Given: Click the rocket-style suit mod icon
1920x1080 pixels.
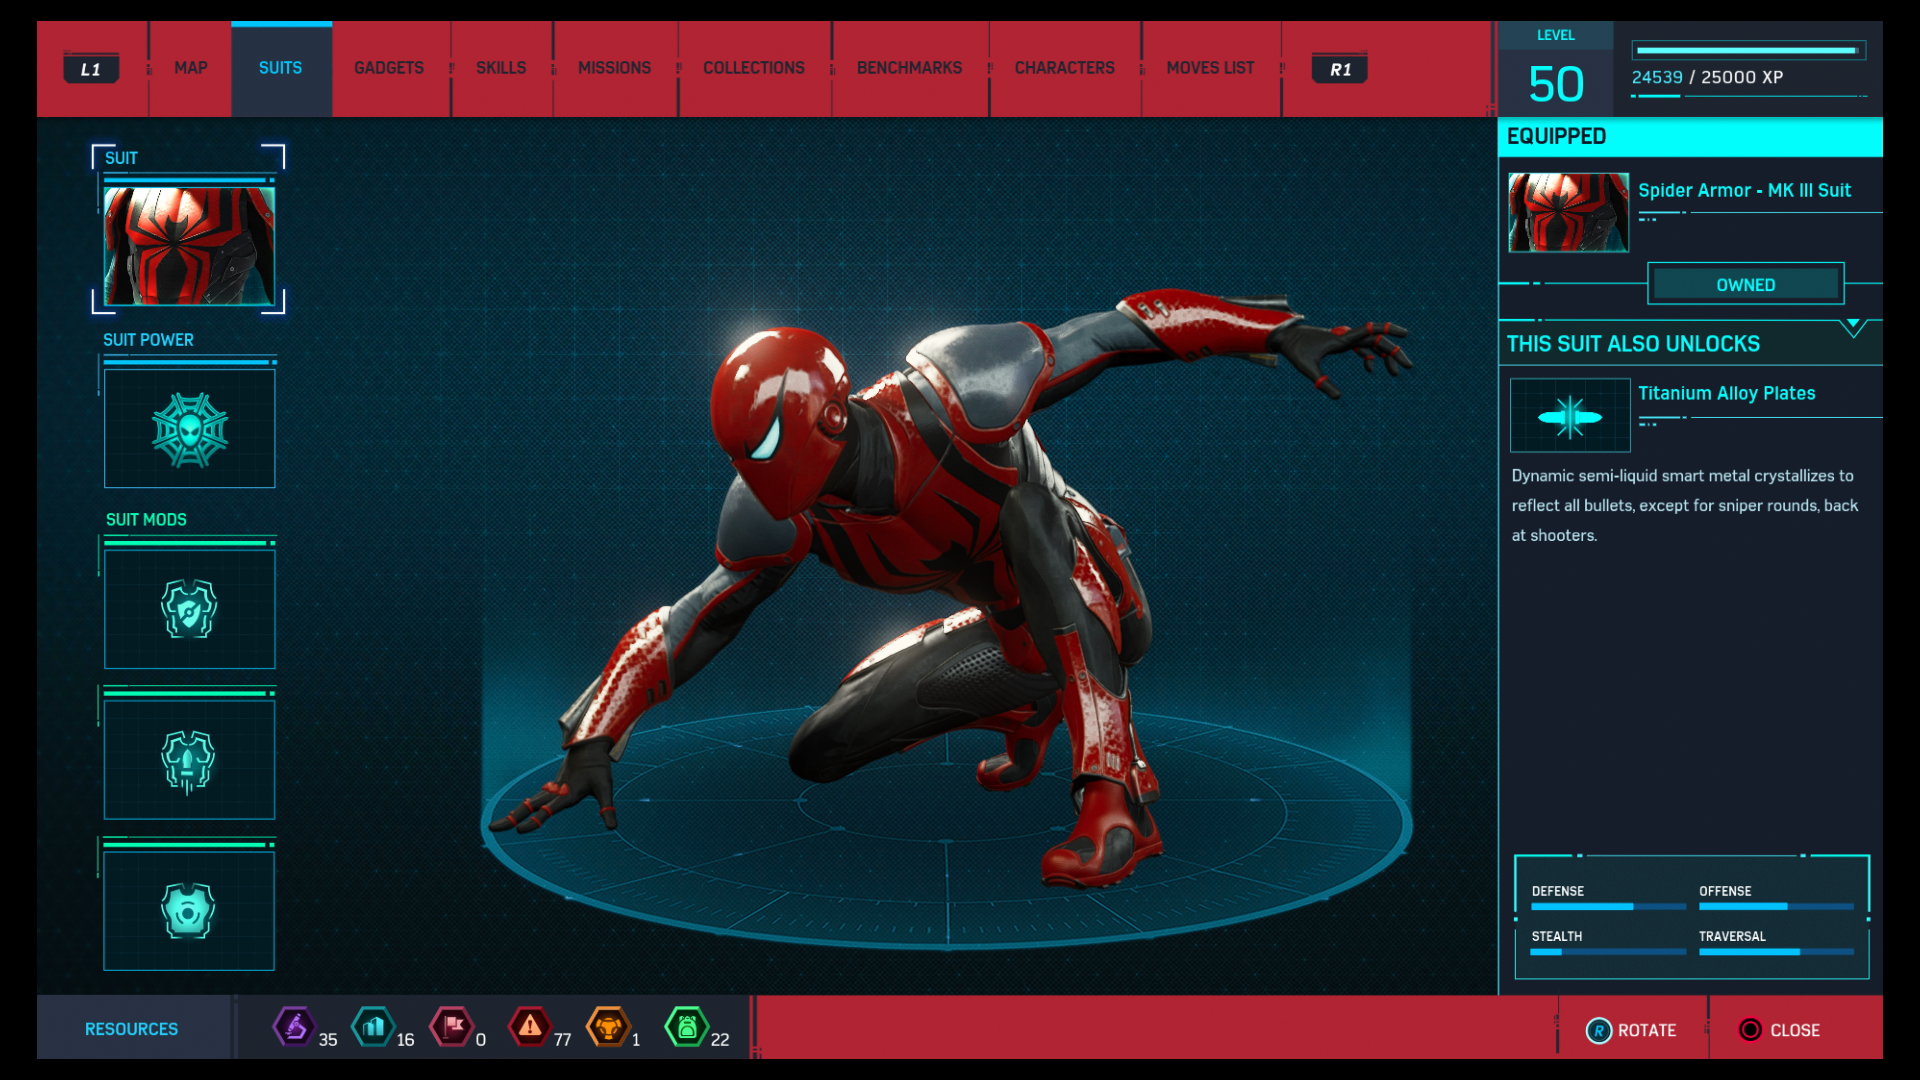Looking at the screenshot, I should click(x=189, y=759).
